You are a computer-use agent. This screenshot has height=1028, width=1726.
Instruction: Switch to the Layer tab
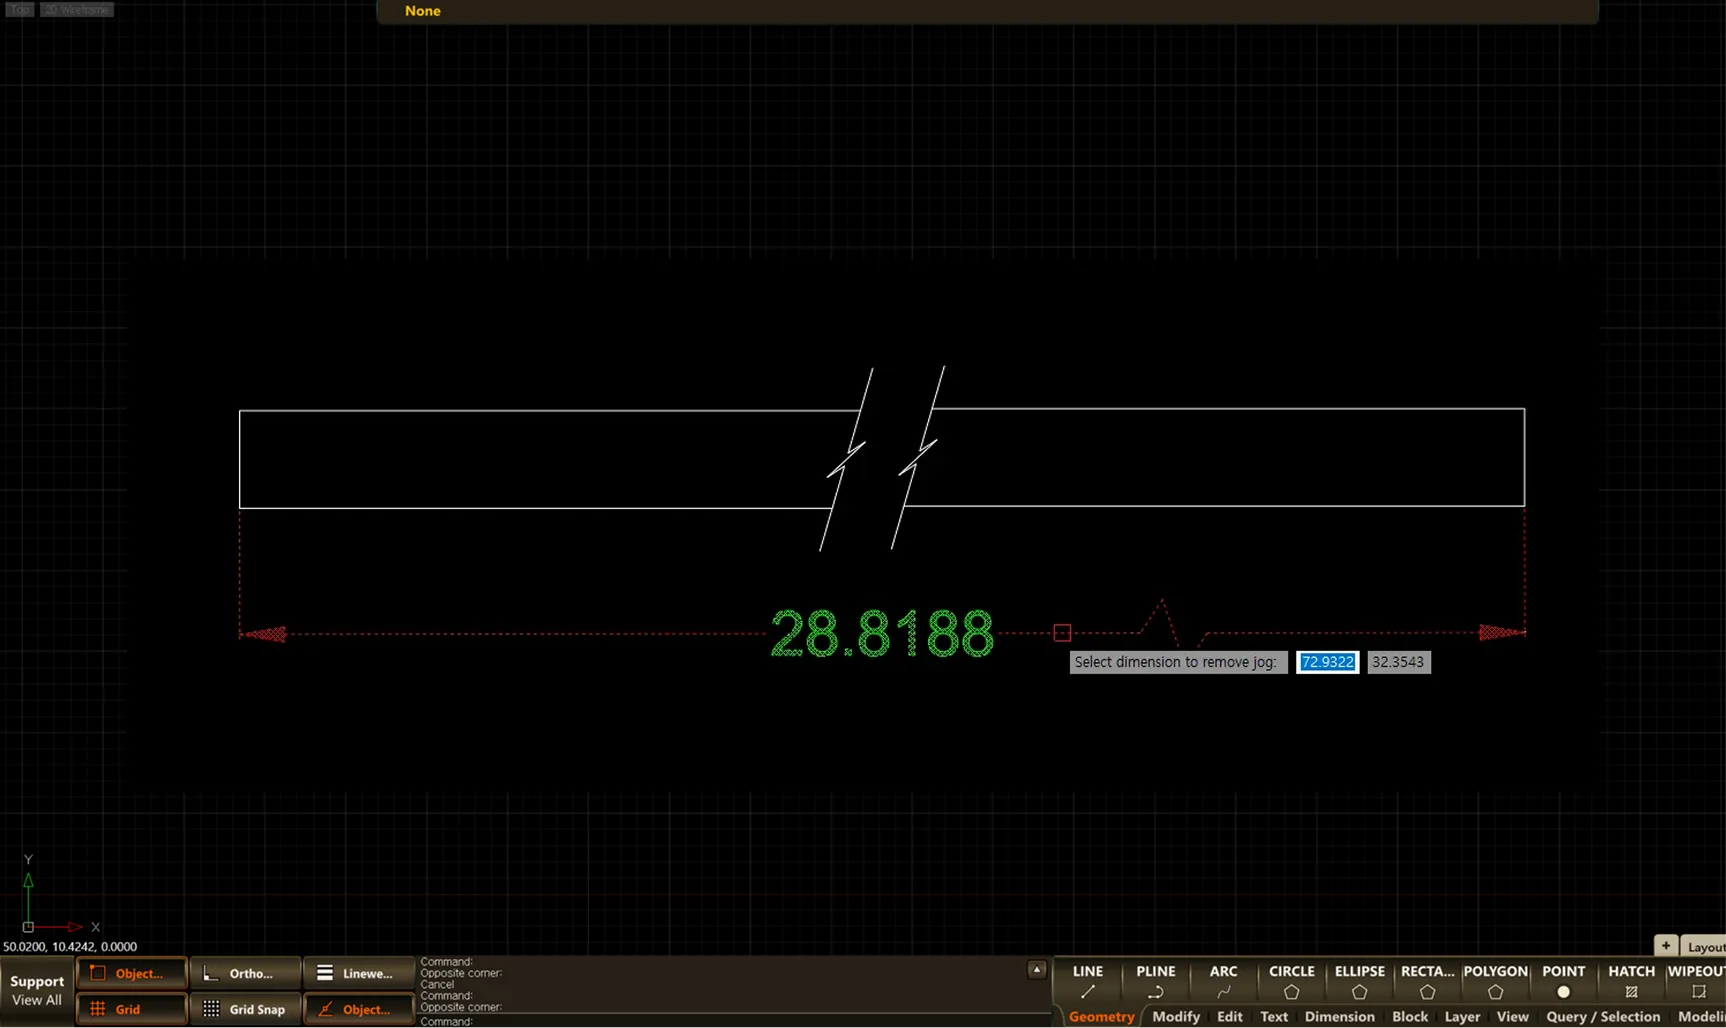click(x=1462, y=1016)
